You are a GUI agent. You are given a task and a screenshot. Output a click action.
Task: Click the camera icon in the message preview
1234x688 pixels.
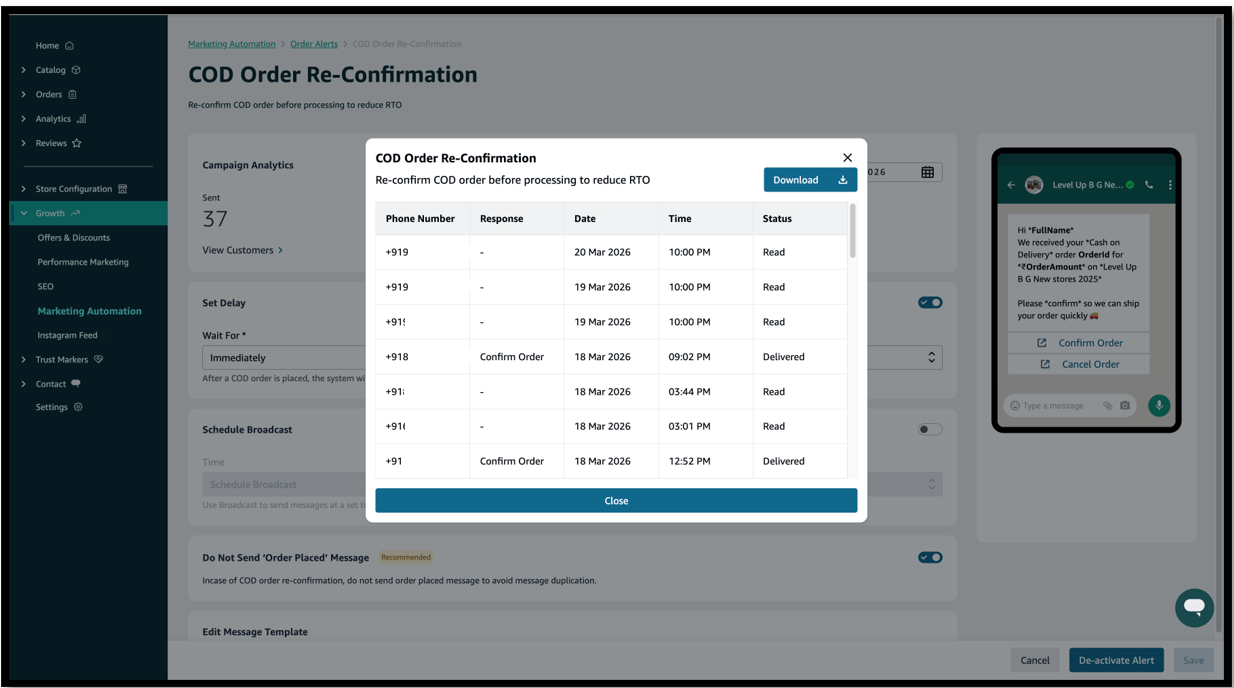point(1125,406)
